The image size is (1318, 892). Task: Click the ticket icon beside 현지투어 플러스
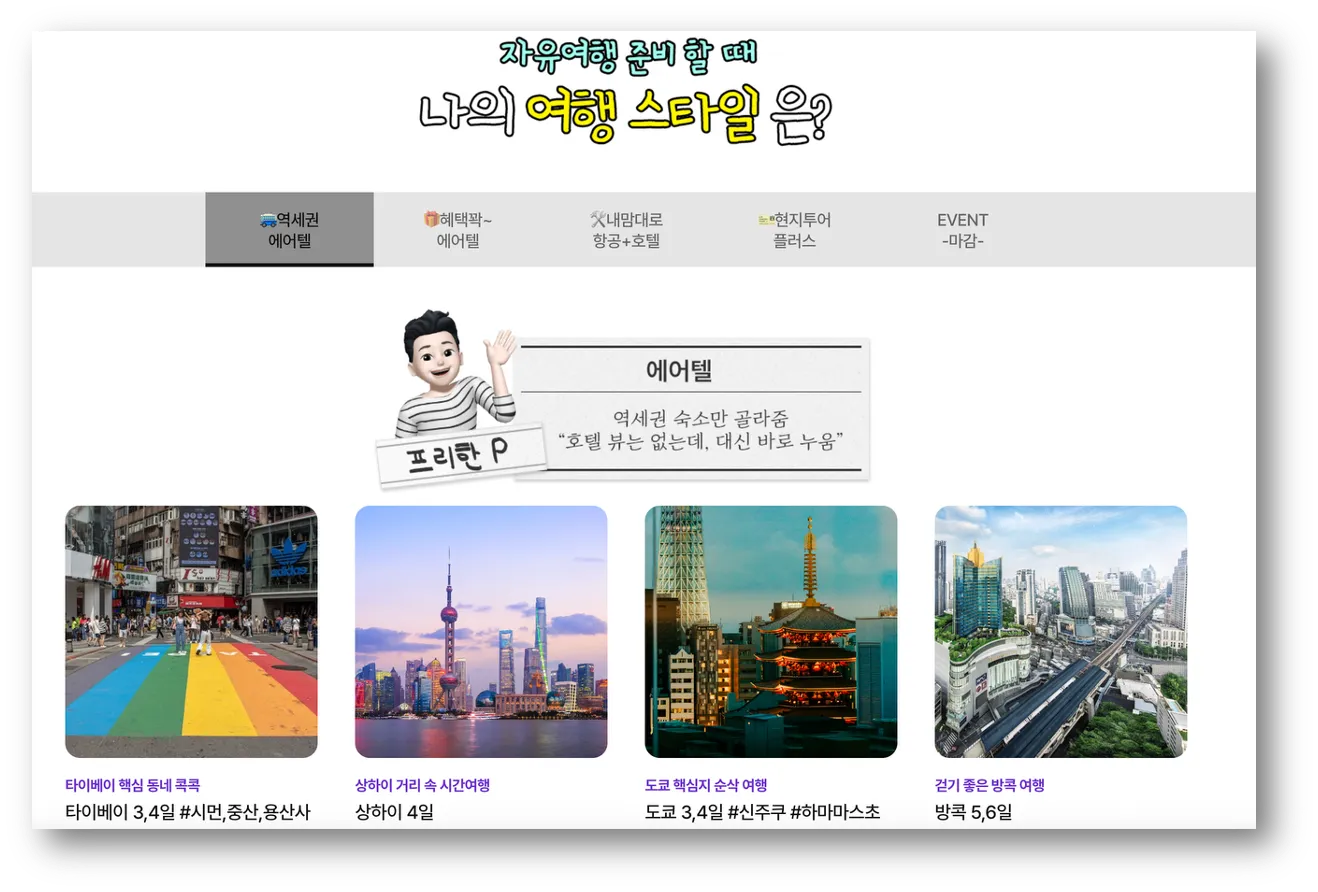(x=762, y=219)
